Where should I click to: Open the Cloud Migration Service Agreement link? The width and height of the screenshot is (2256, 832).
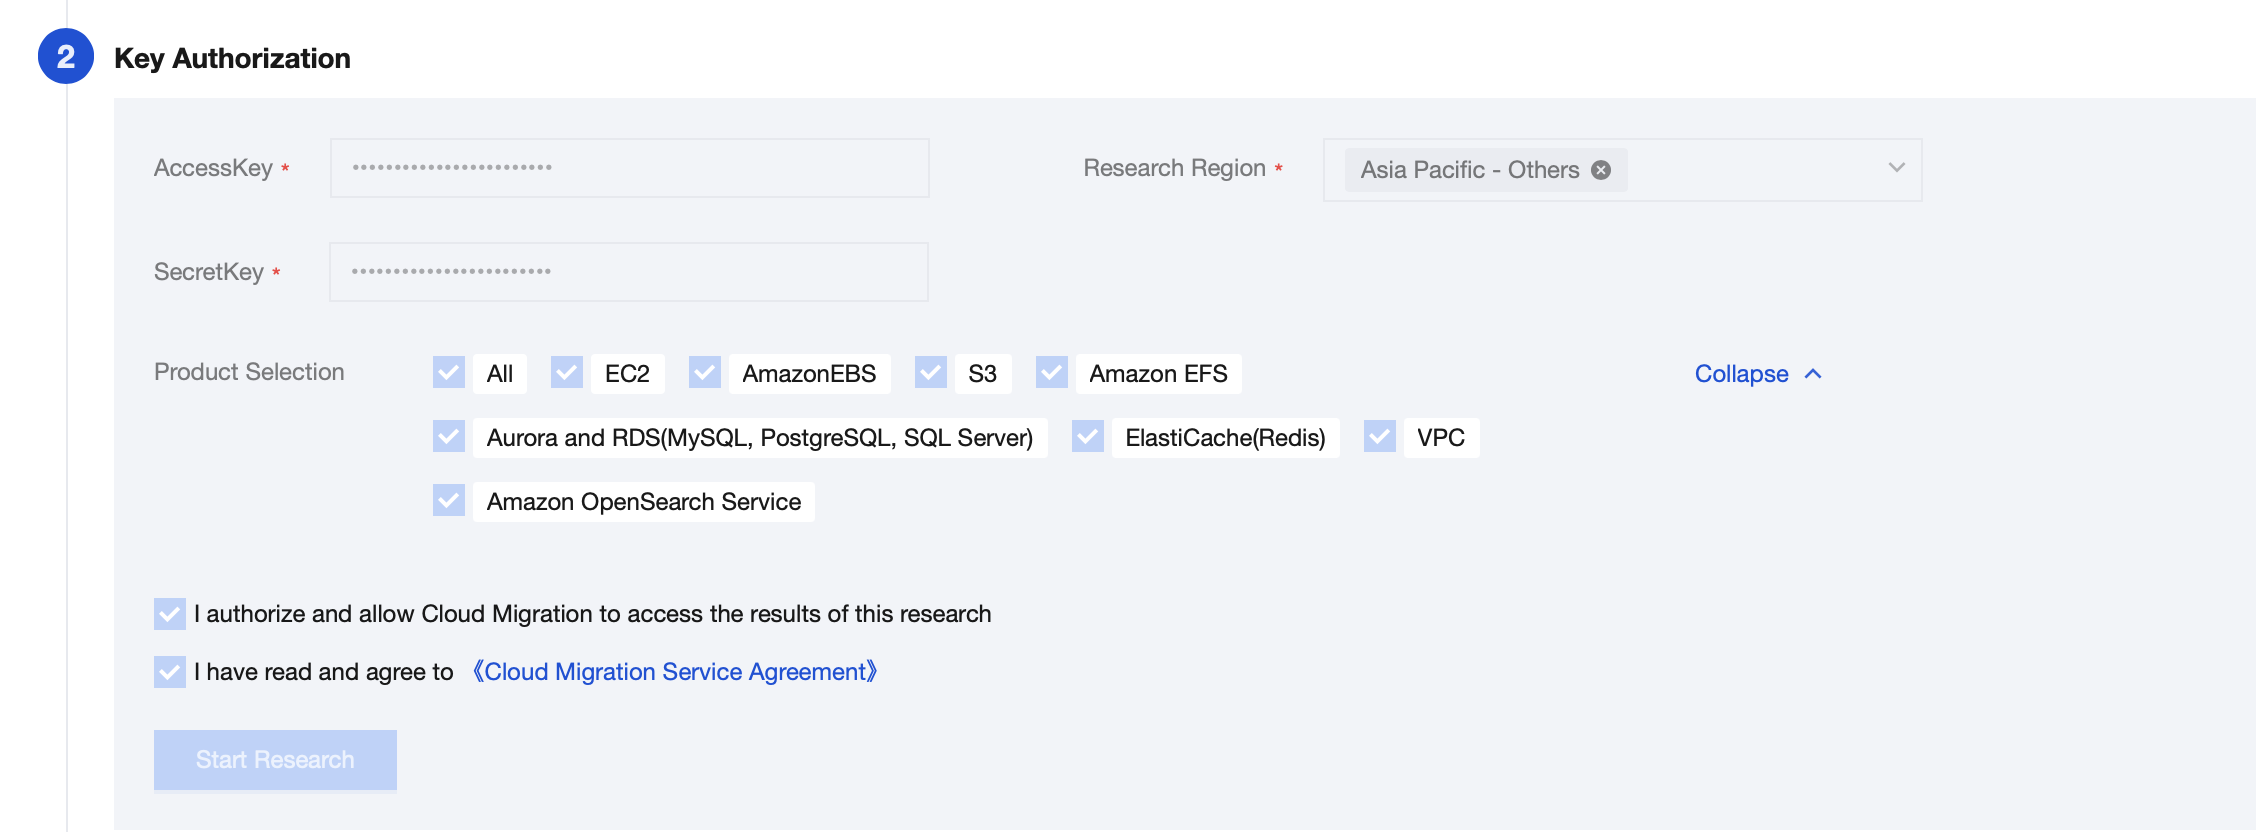tap(675, 672)
